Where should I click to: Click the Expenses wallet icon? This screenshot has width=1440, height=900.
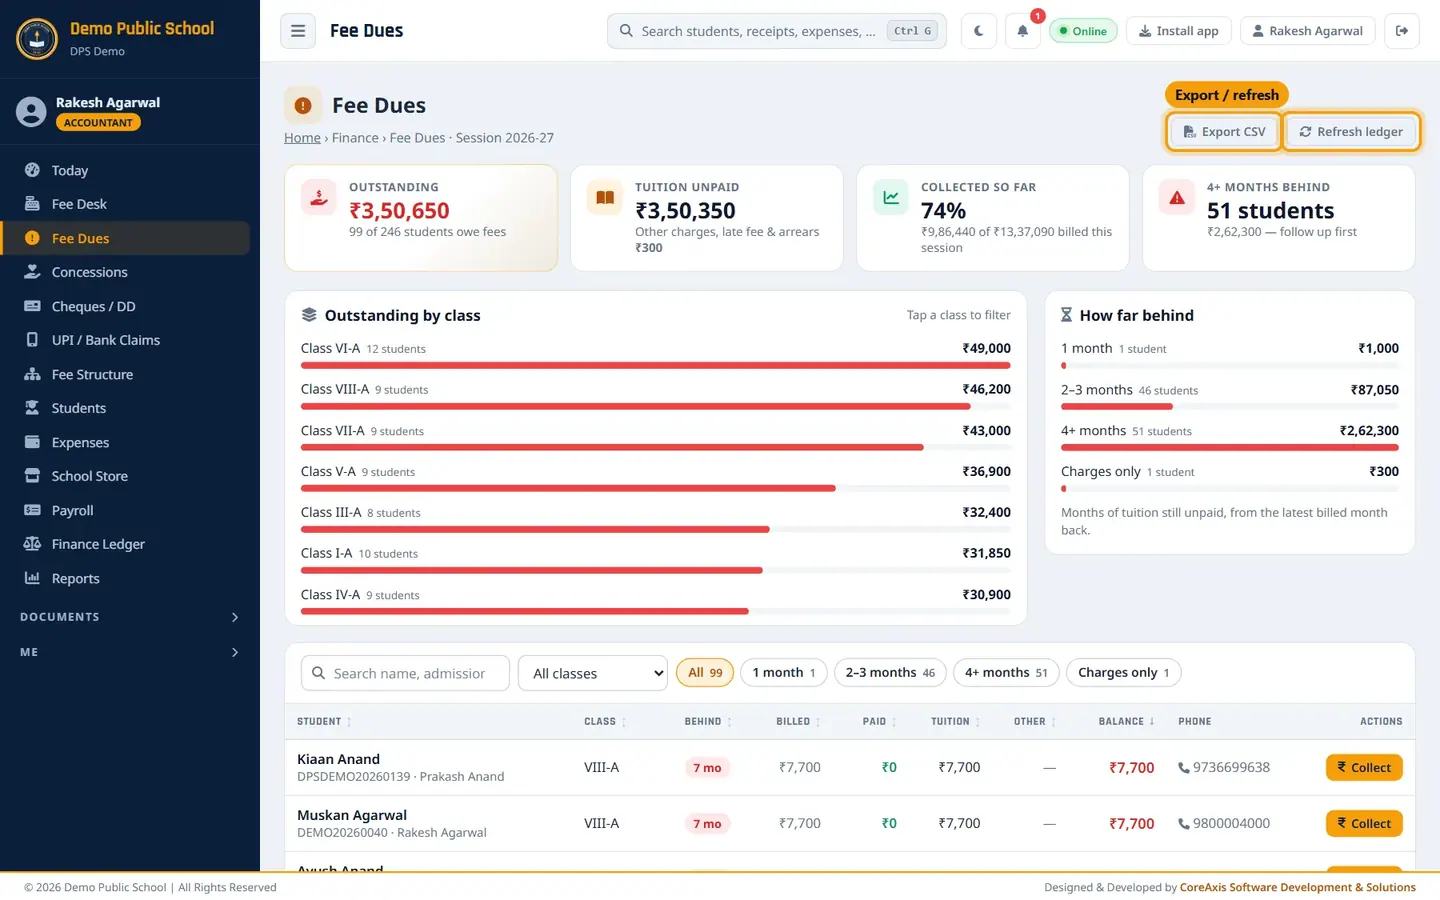(x=32, y=442)
